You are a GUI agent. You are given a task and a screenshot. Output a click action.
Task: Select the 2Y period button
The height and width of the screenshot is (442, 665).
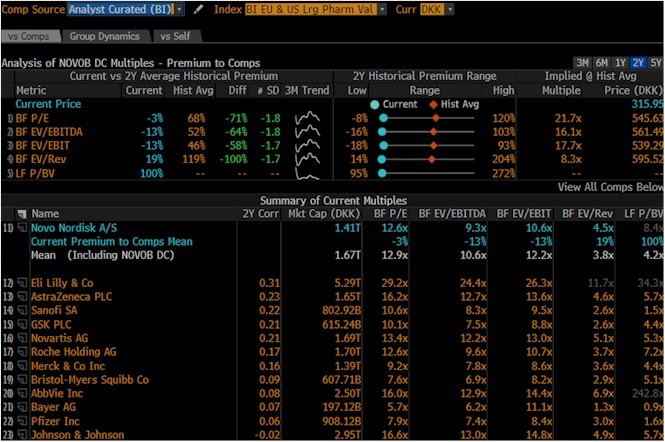(638, 63)
